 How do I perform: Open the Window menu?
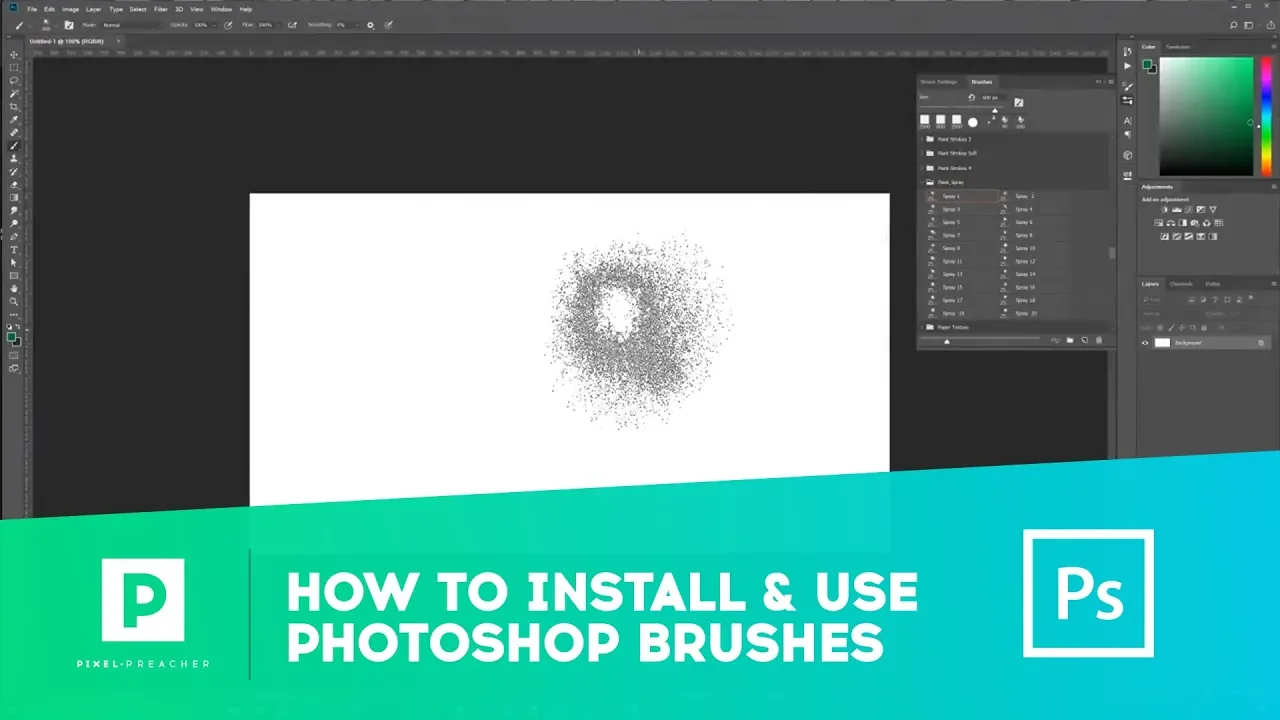point(221,9)
